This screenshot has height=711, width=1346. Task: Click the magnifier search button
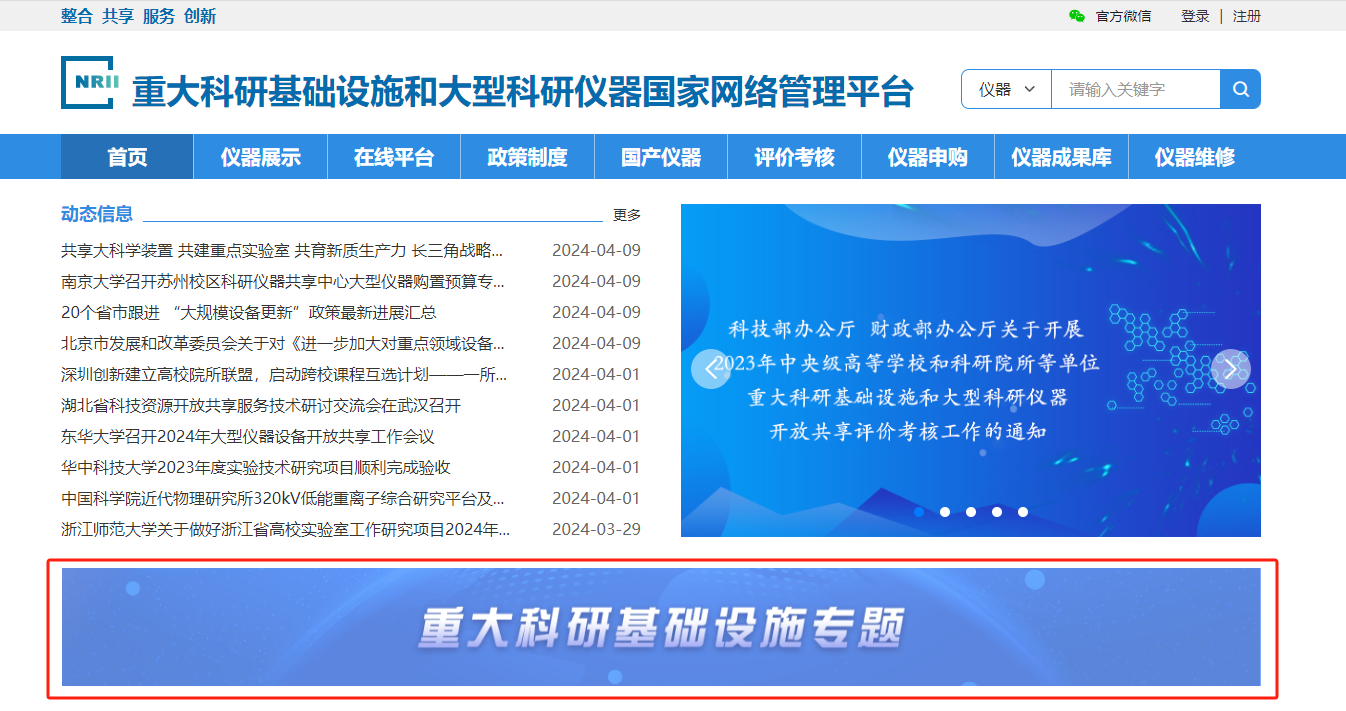(x=1241, y=89)
